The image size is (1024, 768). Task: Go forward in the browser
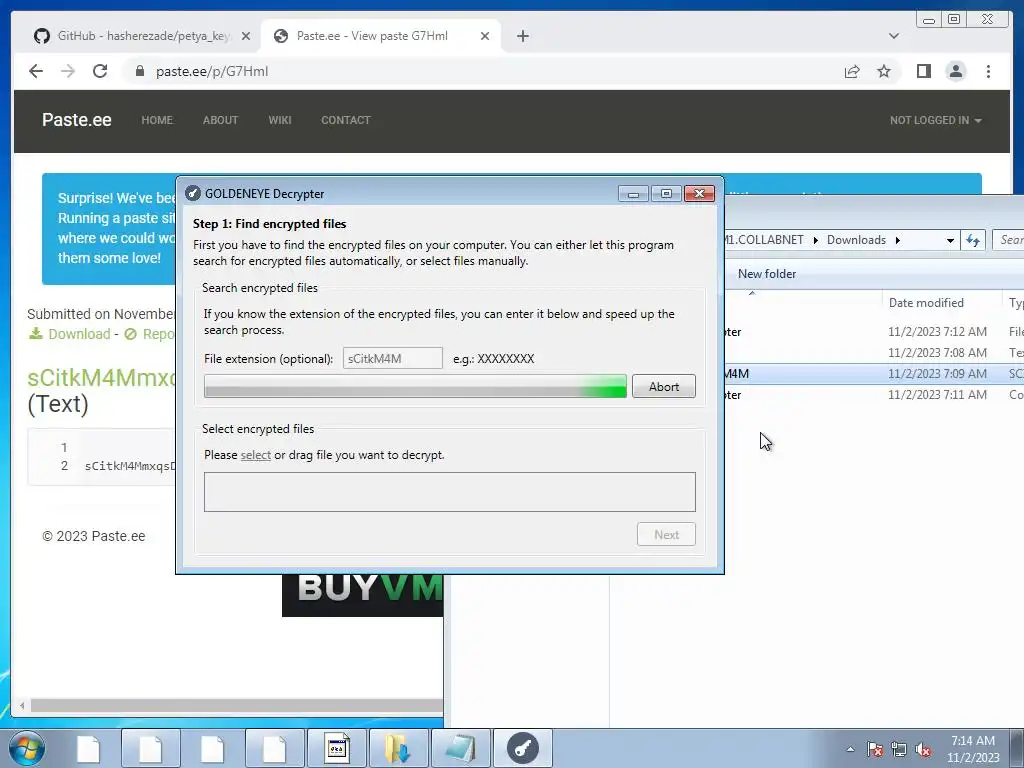68,71
